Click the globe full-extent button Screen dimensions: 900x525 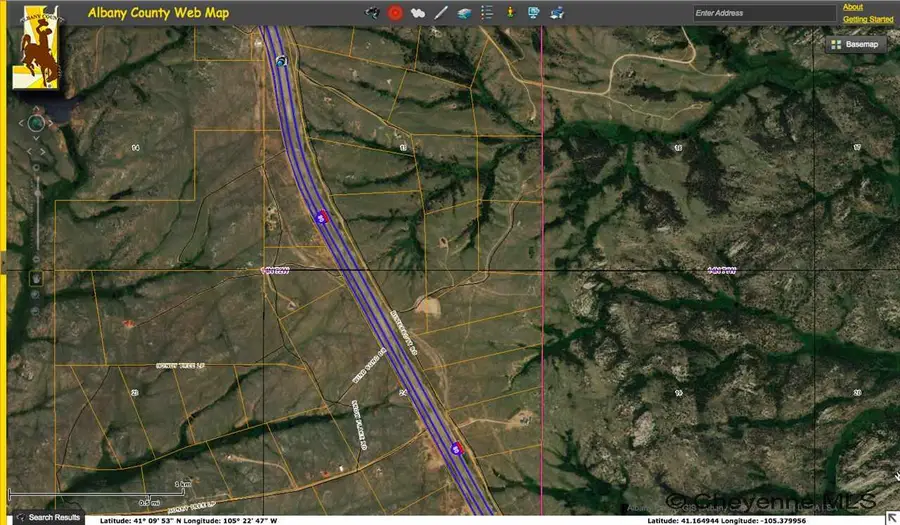click(36, 123)
